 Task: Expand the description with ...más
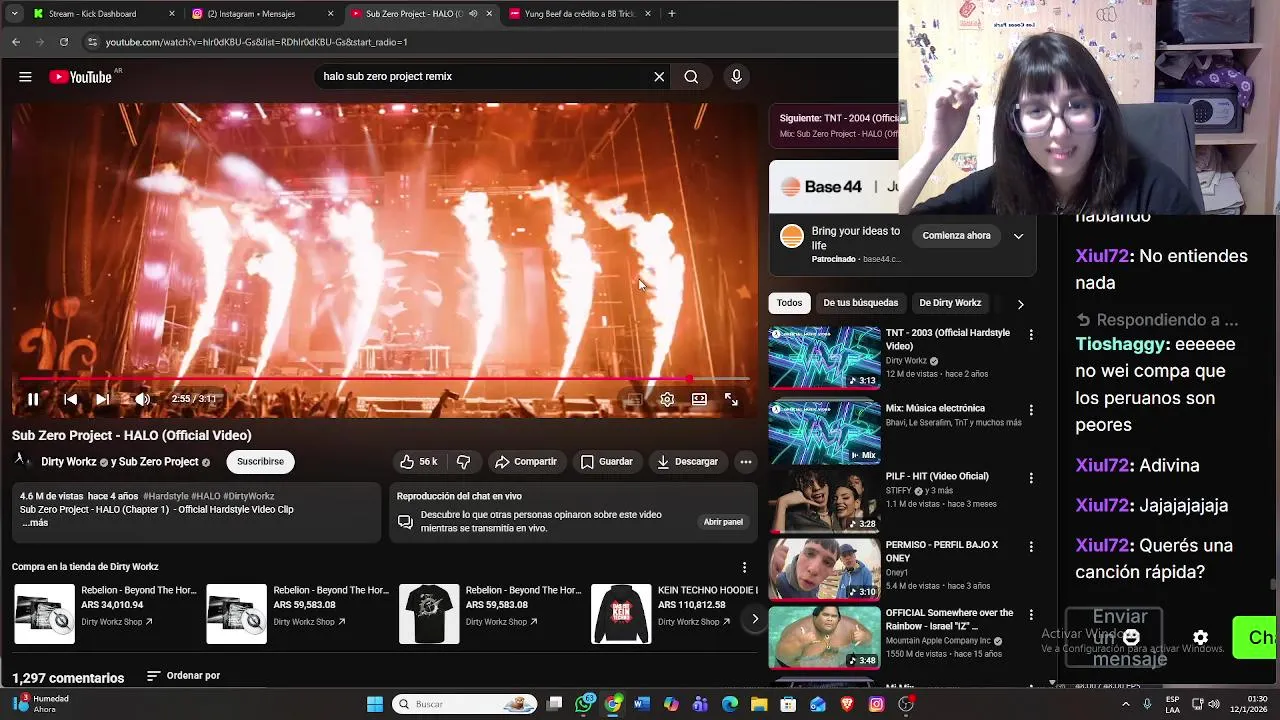[34, 523]
